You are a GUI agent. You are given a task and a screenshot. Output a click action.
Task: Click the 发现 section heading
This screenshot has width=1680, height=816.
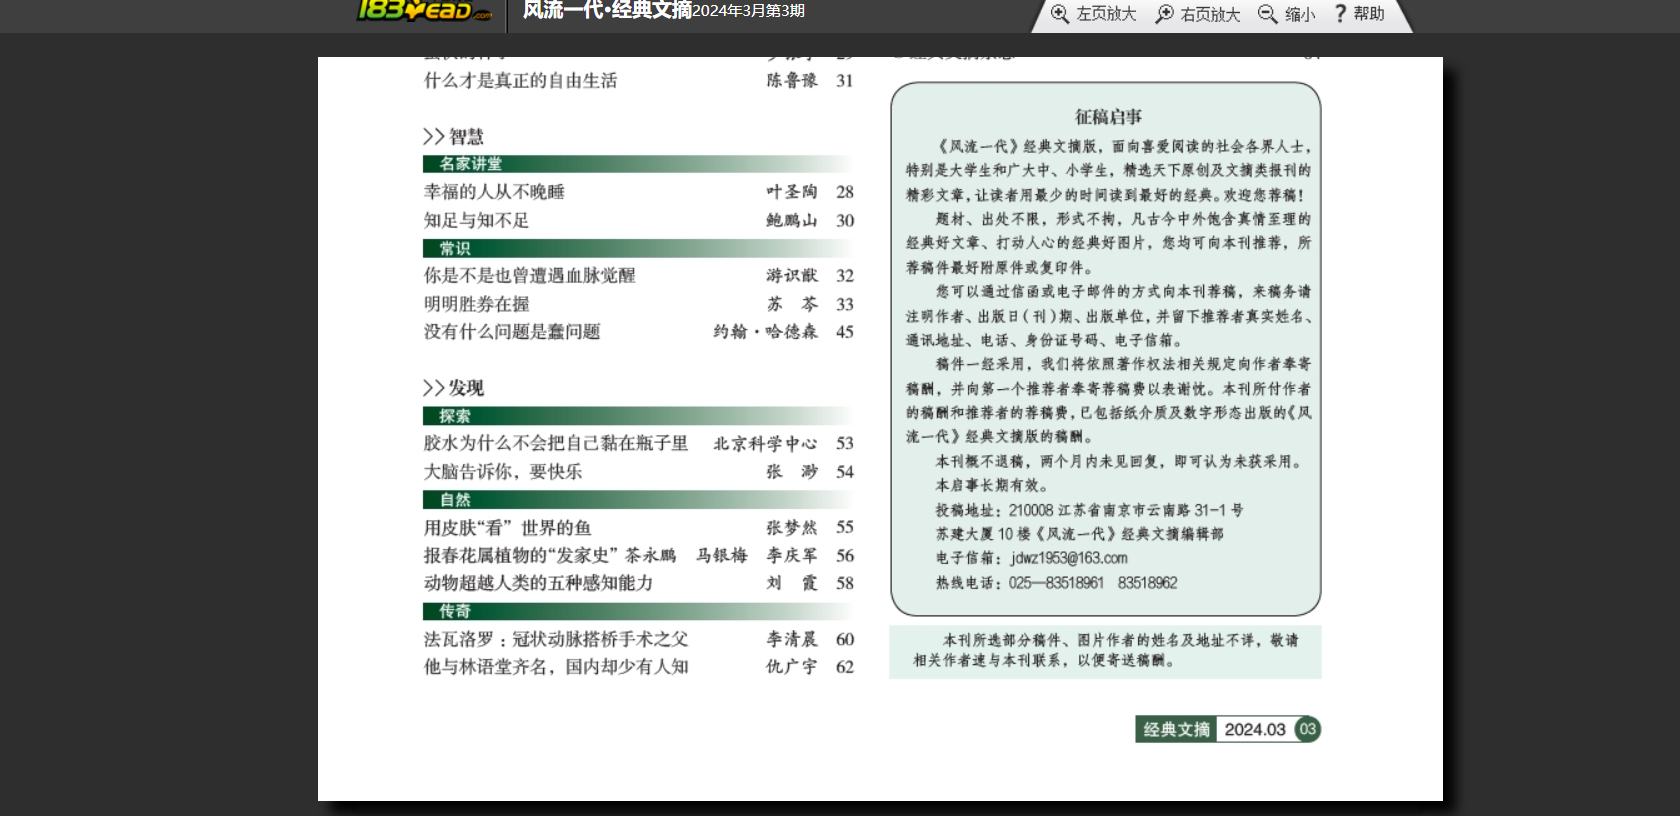coord(465,388)
